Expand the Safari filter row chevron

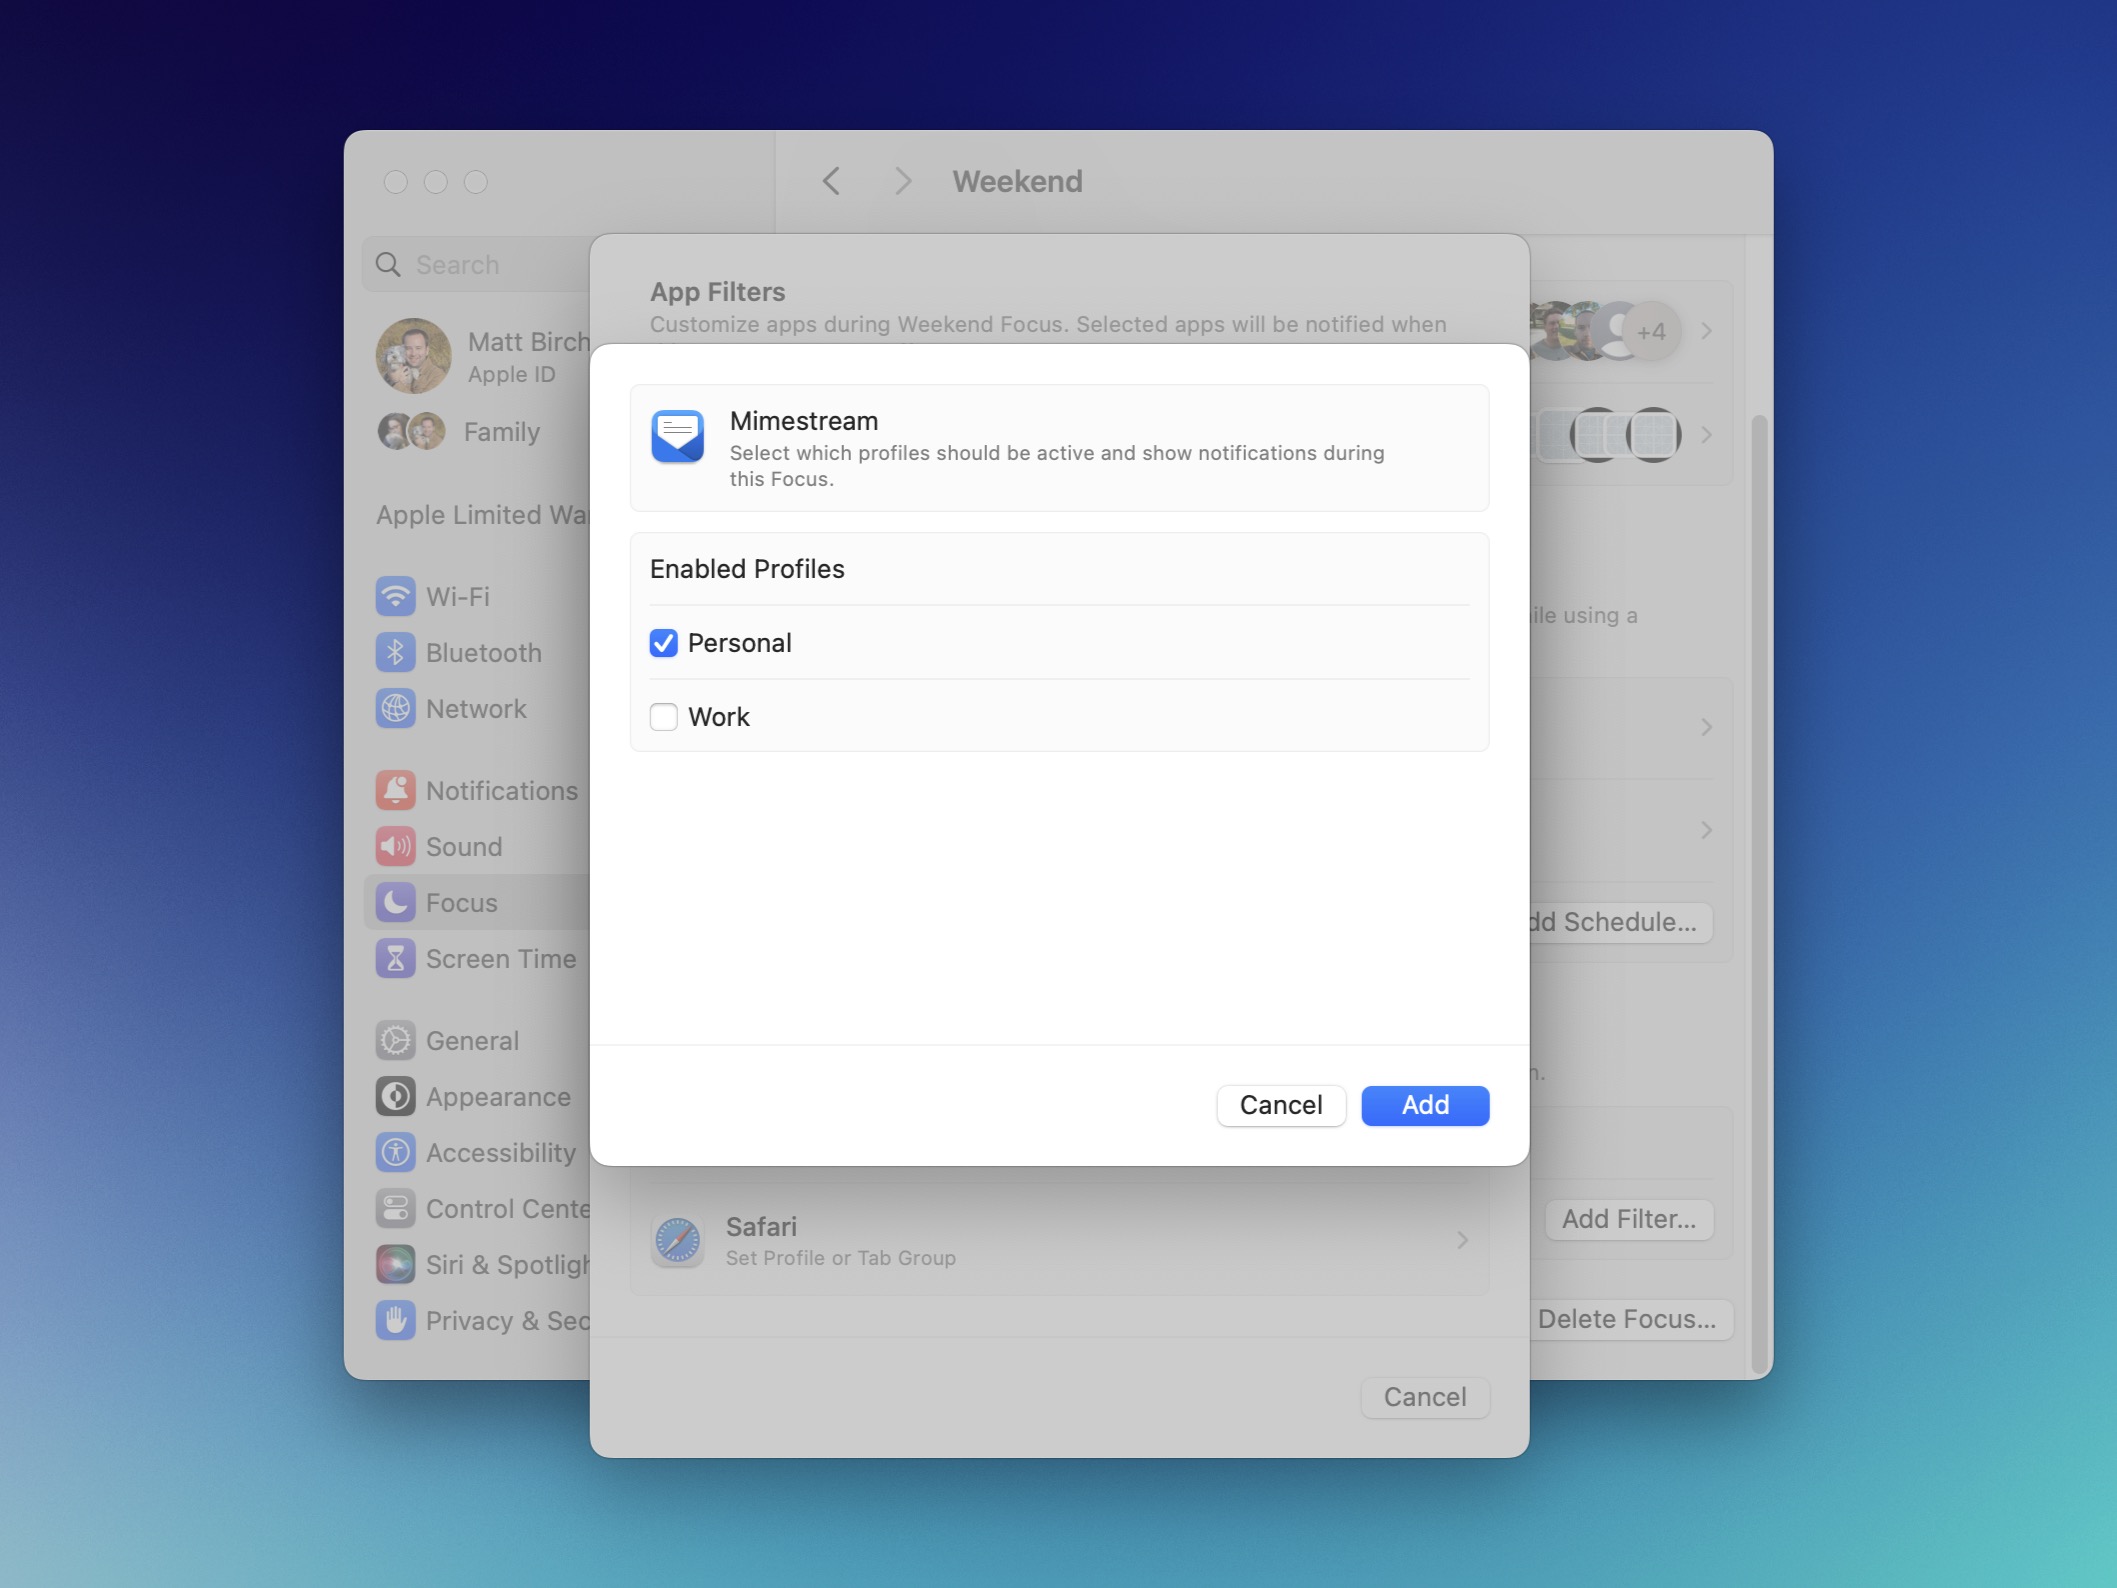point(1462,1240)
